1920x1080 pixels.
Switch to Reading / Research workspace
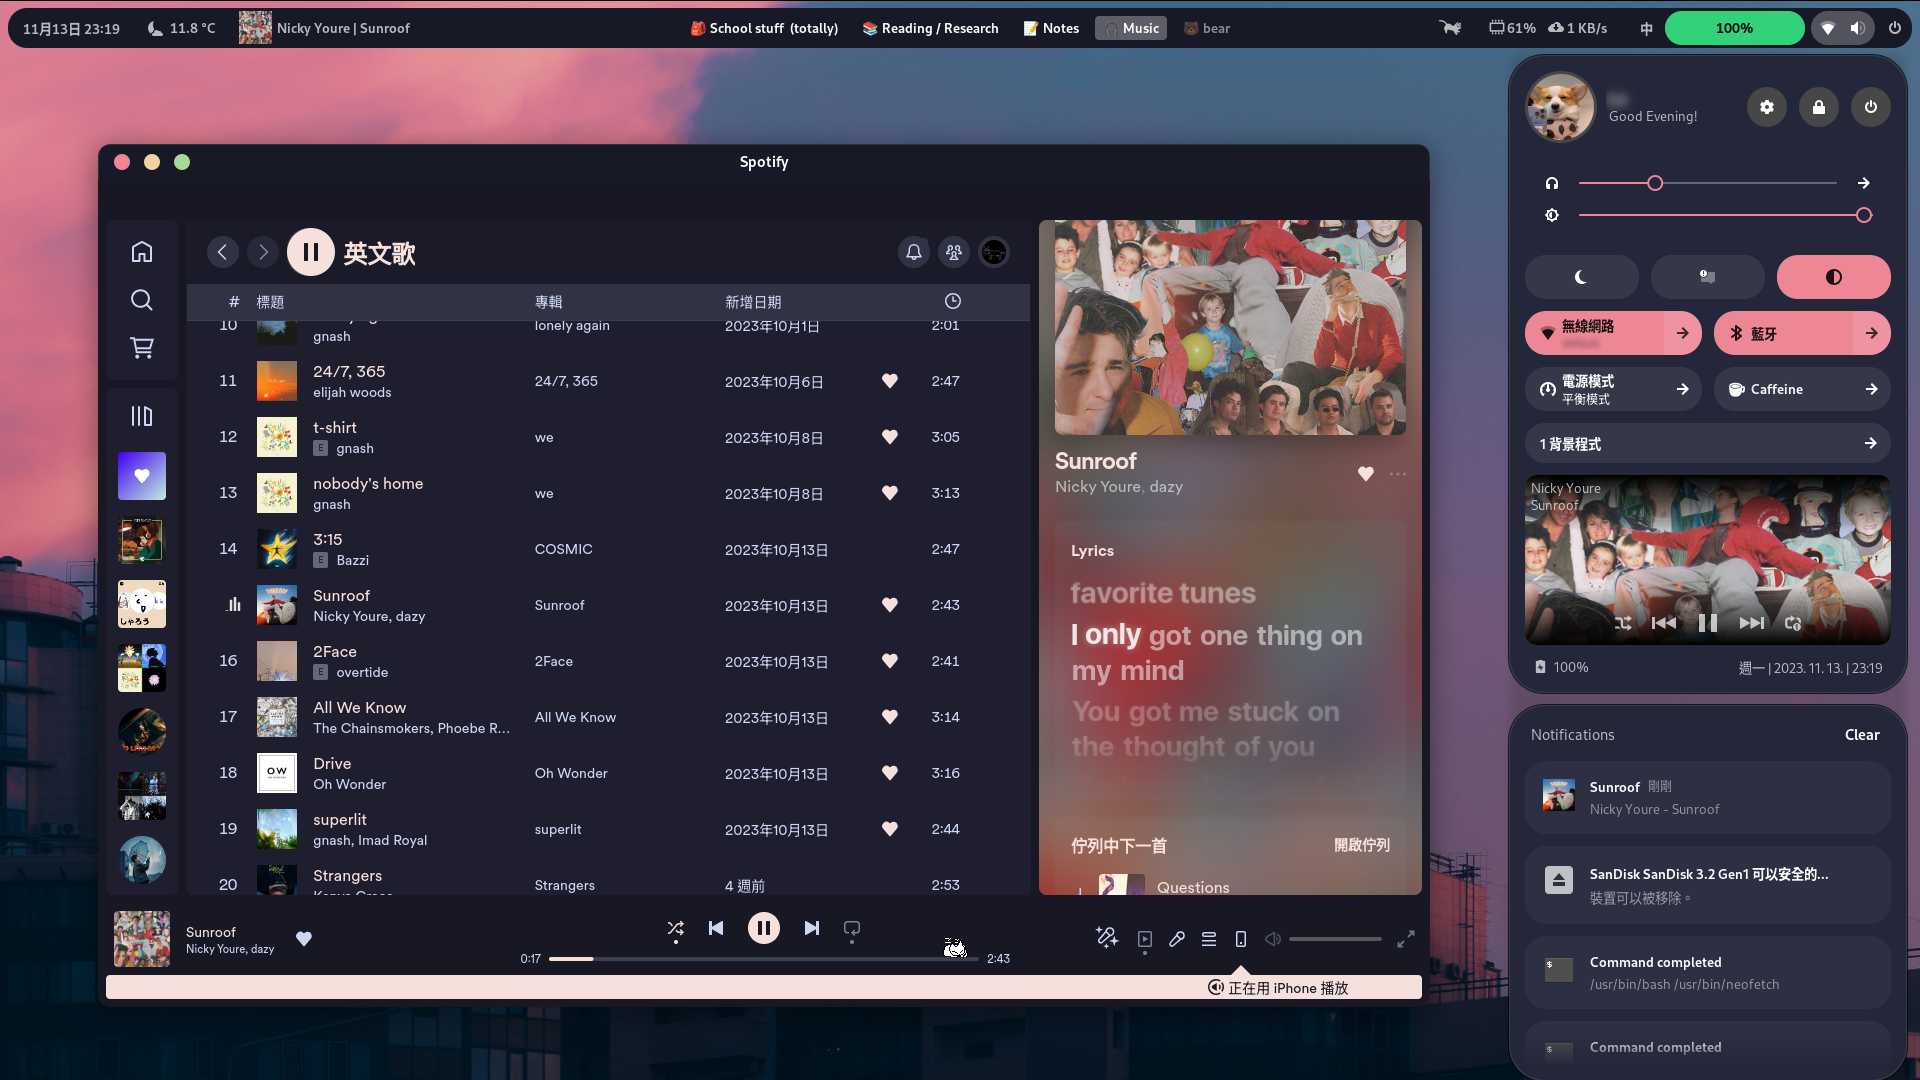point(930,28)
